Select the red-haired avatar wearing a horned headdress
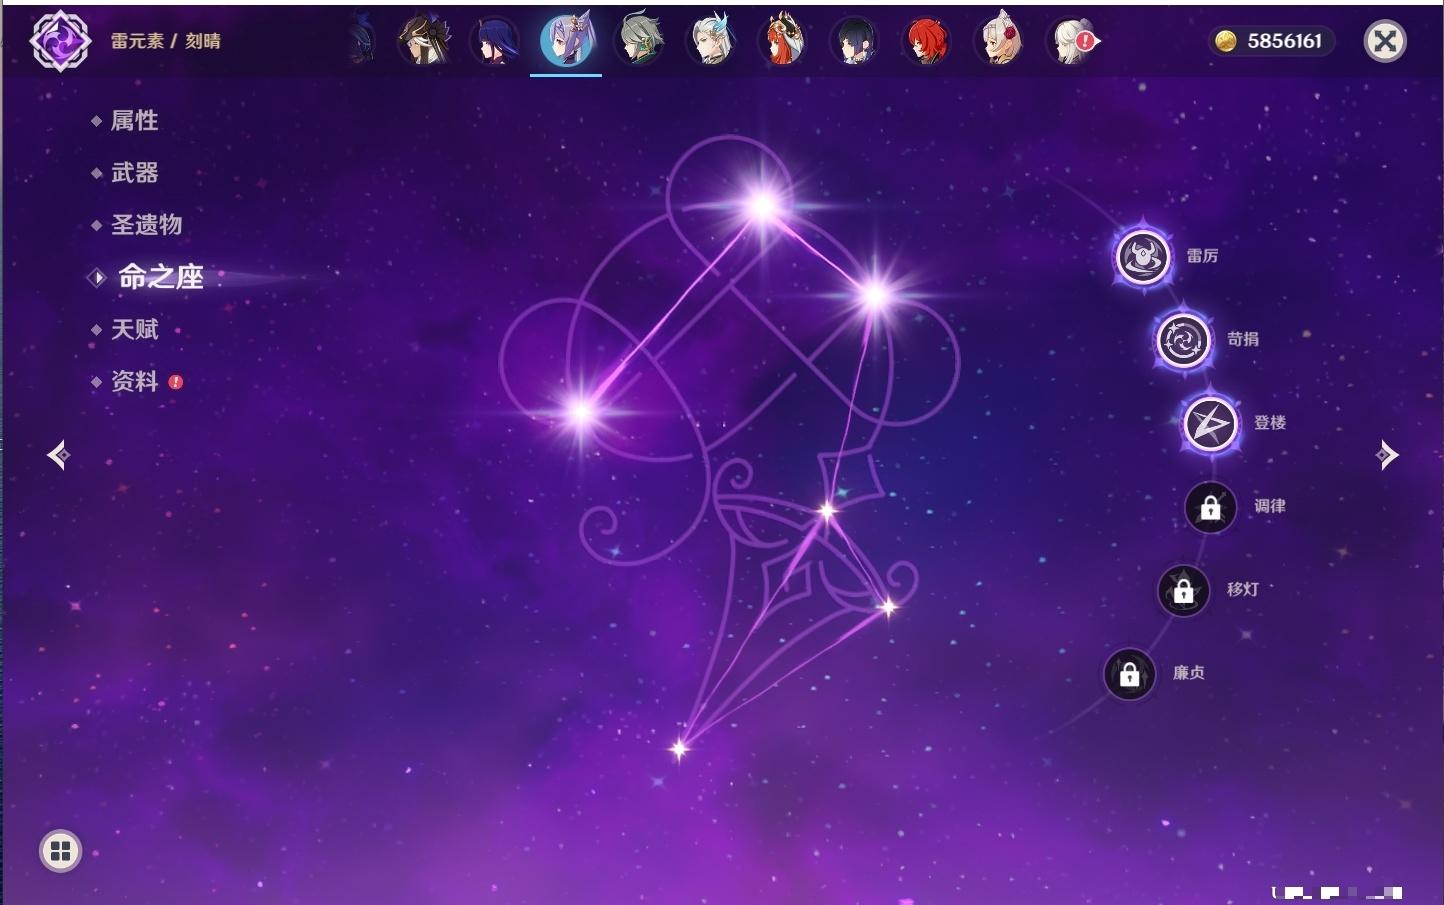This screenshot has width=1444, height=905. (783, 41)
